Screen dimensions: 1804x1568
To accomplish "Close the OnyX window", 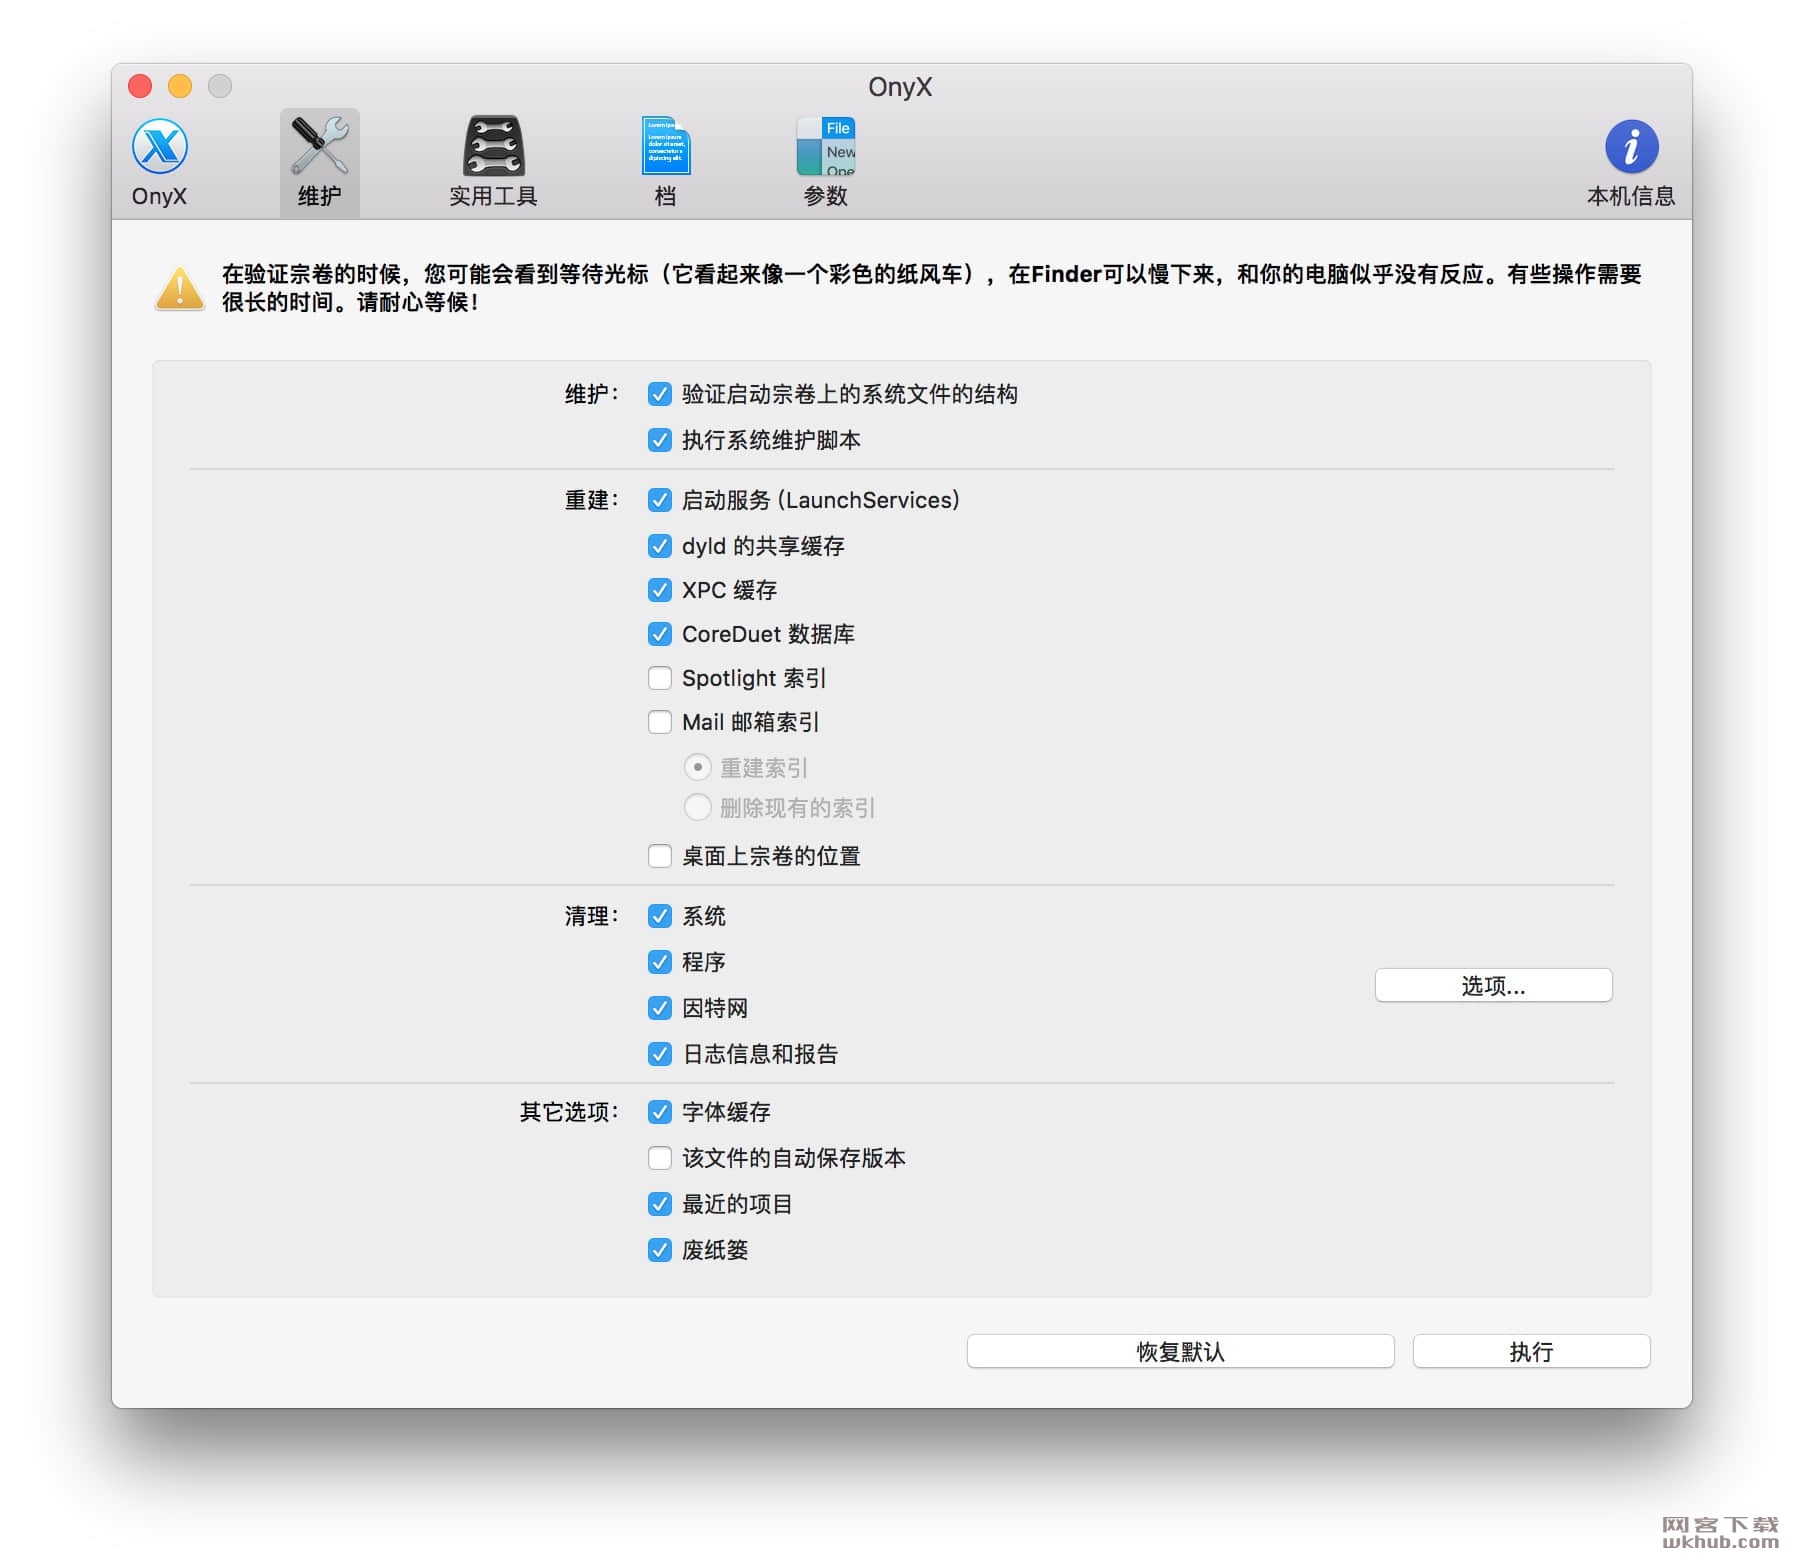I will 141,87.
